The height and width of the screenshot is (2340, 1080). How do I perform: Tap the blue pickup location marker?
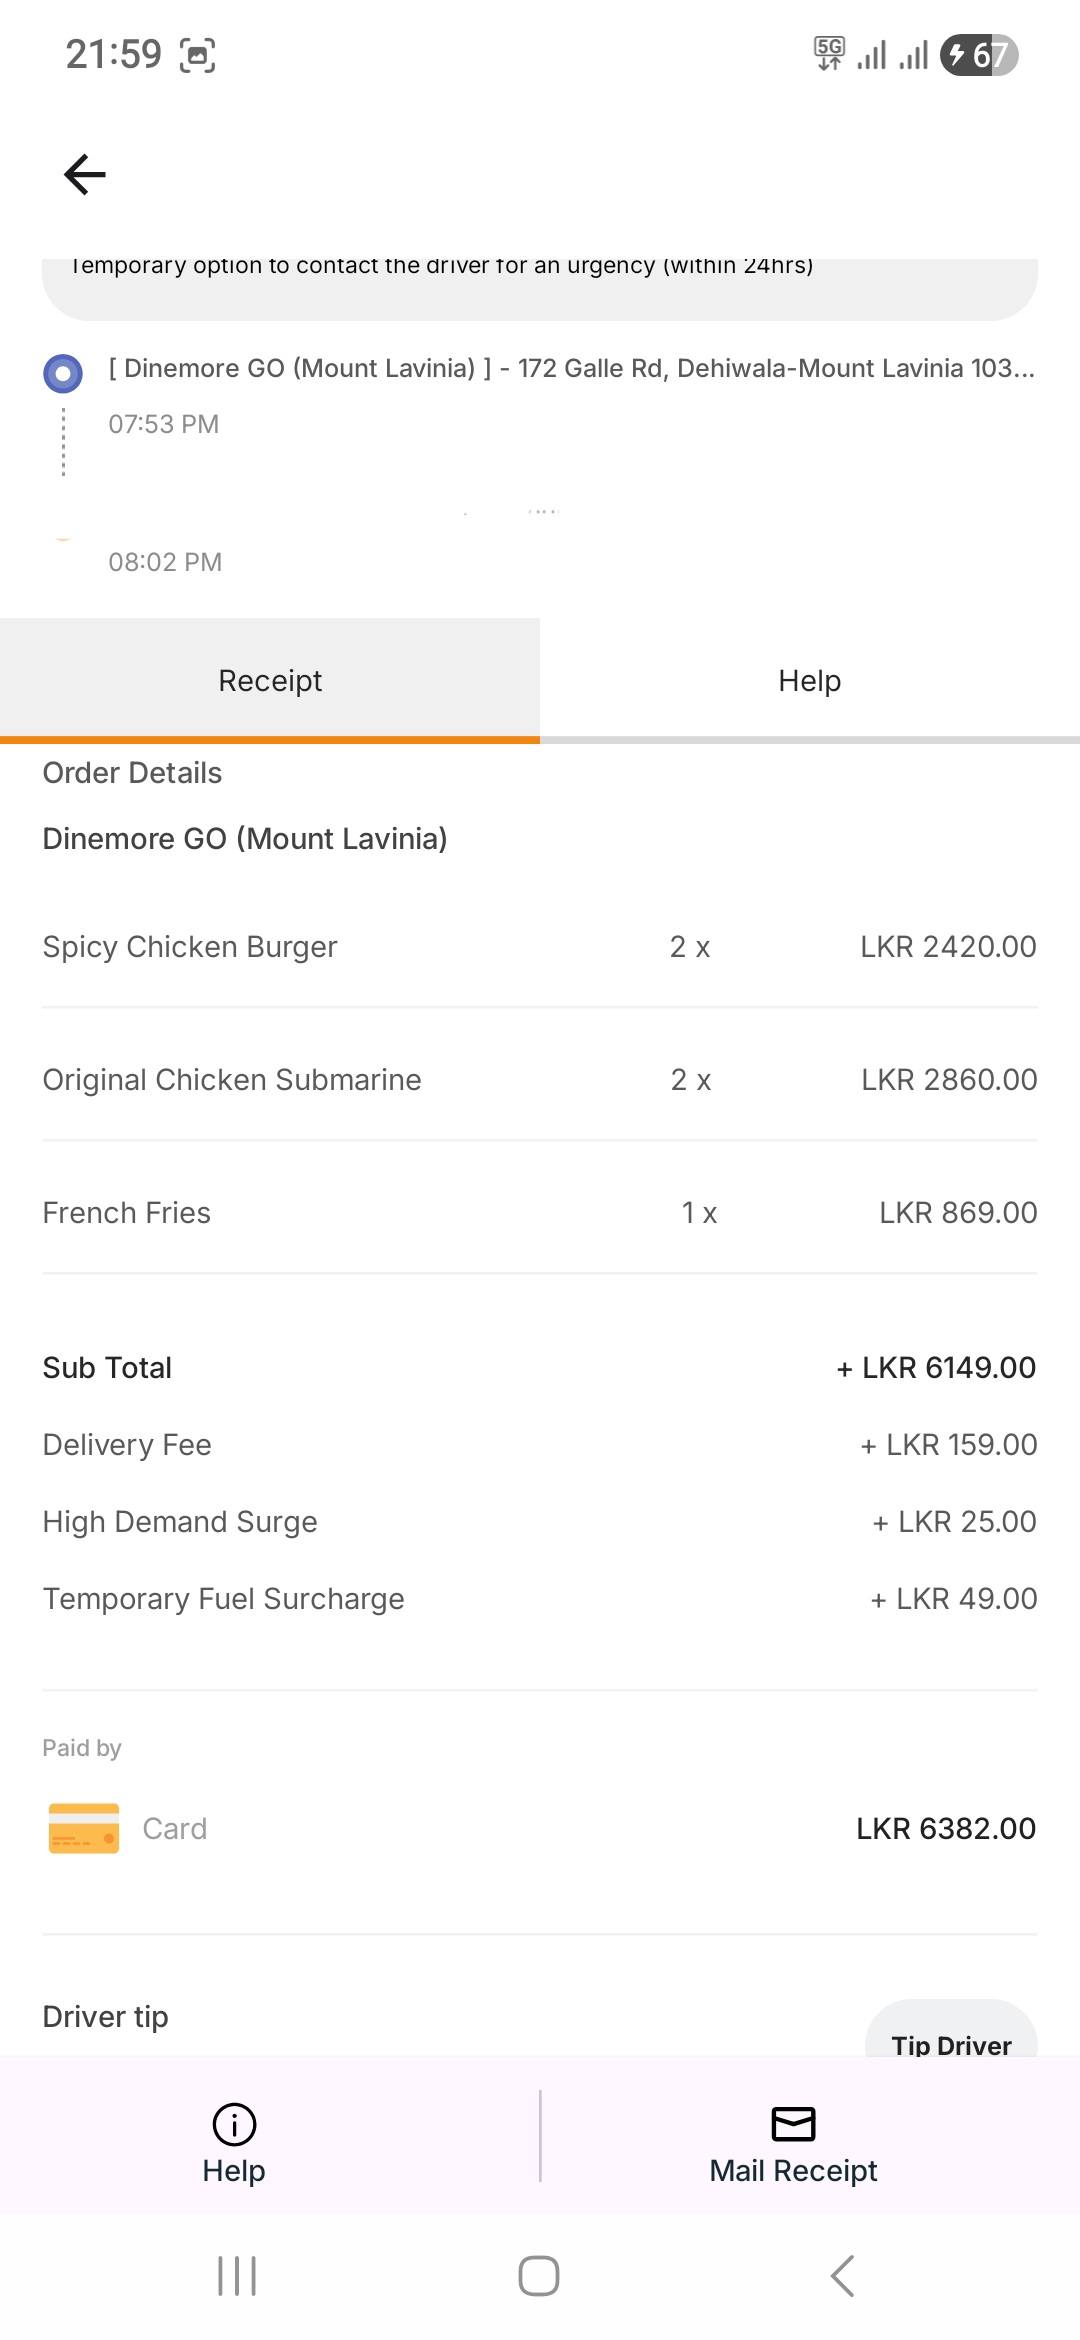pyautogui.click(x=63, y=374)
